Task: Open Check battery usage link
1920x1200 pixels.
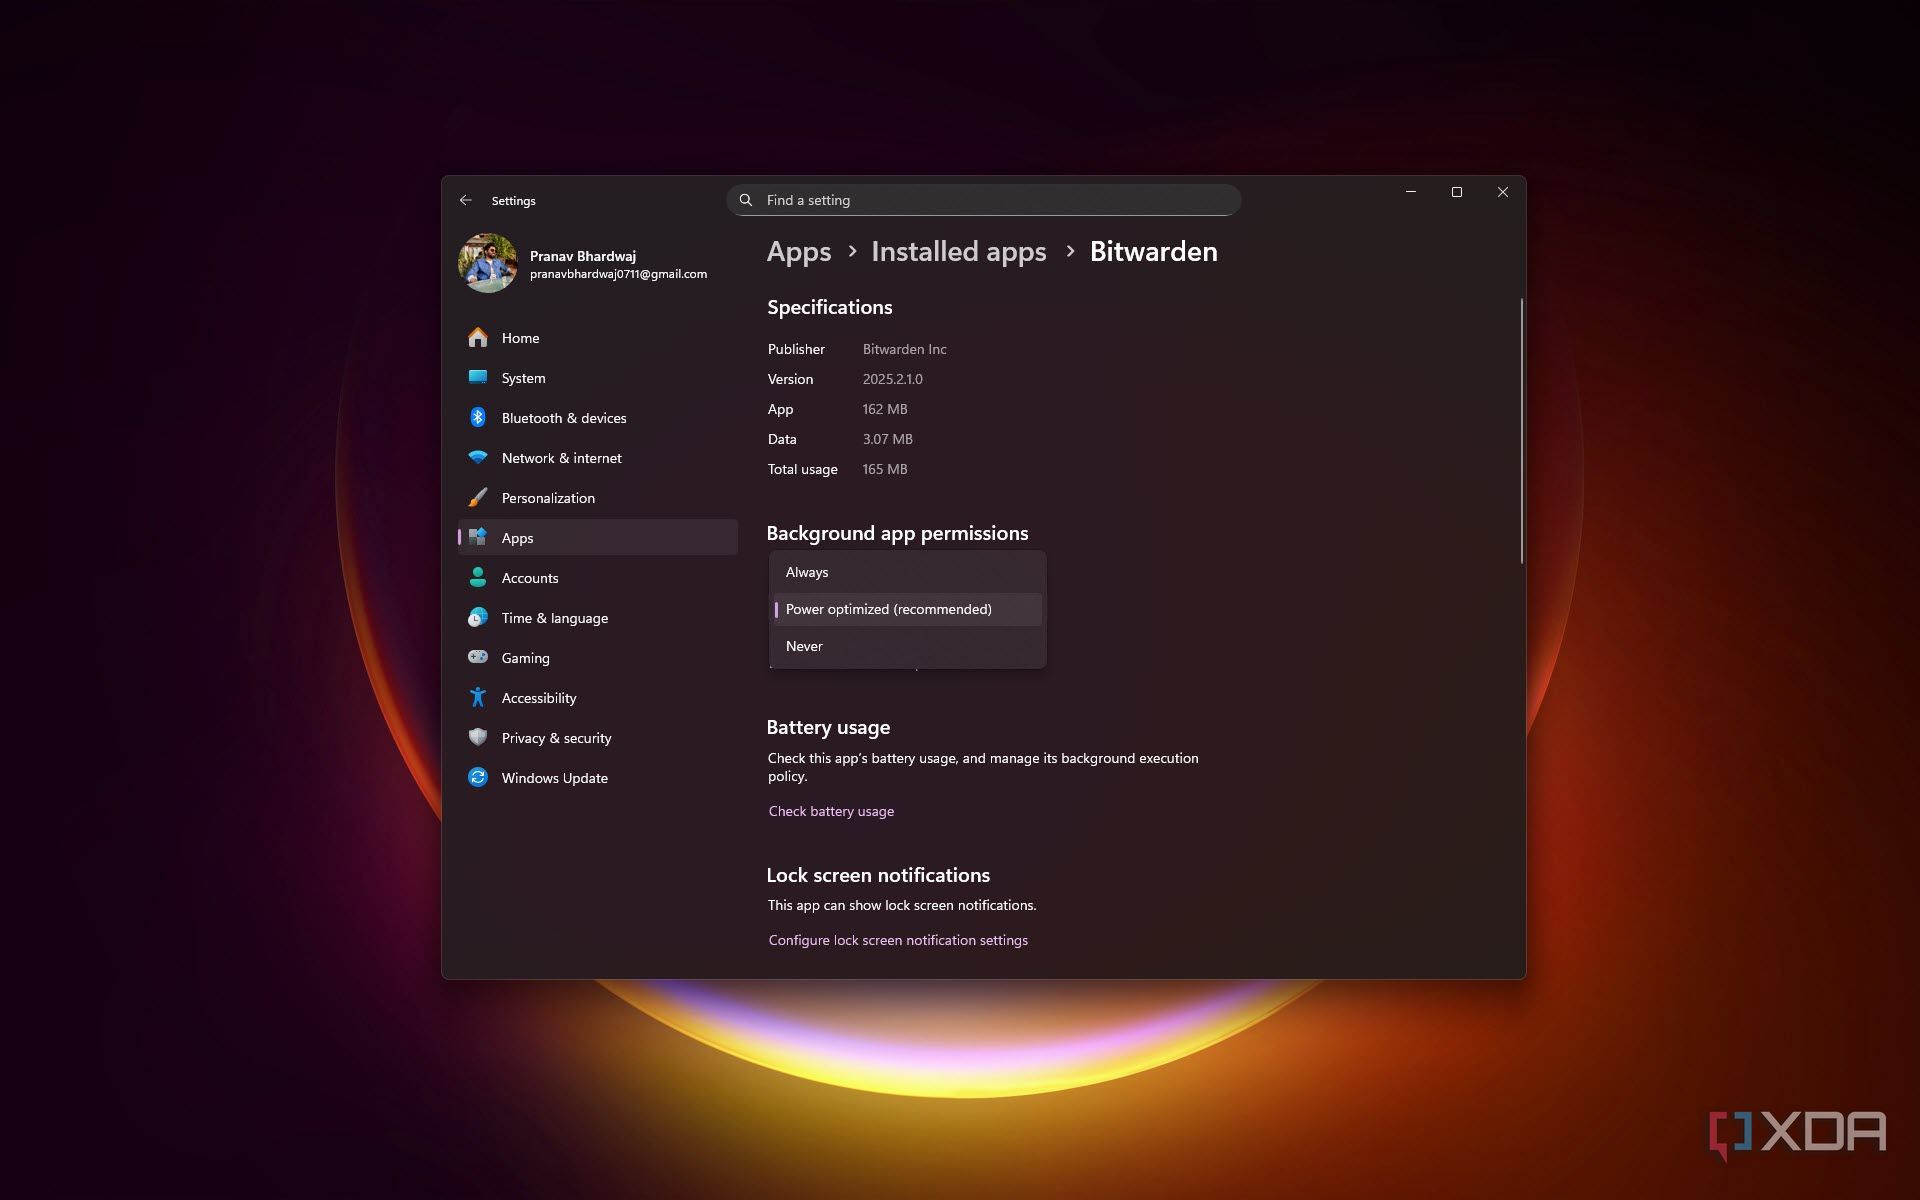Action: [831, 811]
